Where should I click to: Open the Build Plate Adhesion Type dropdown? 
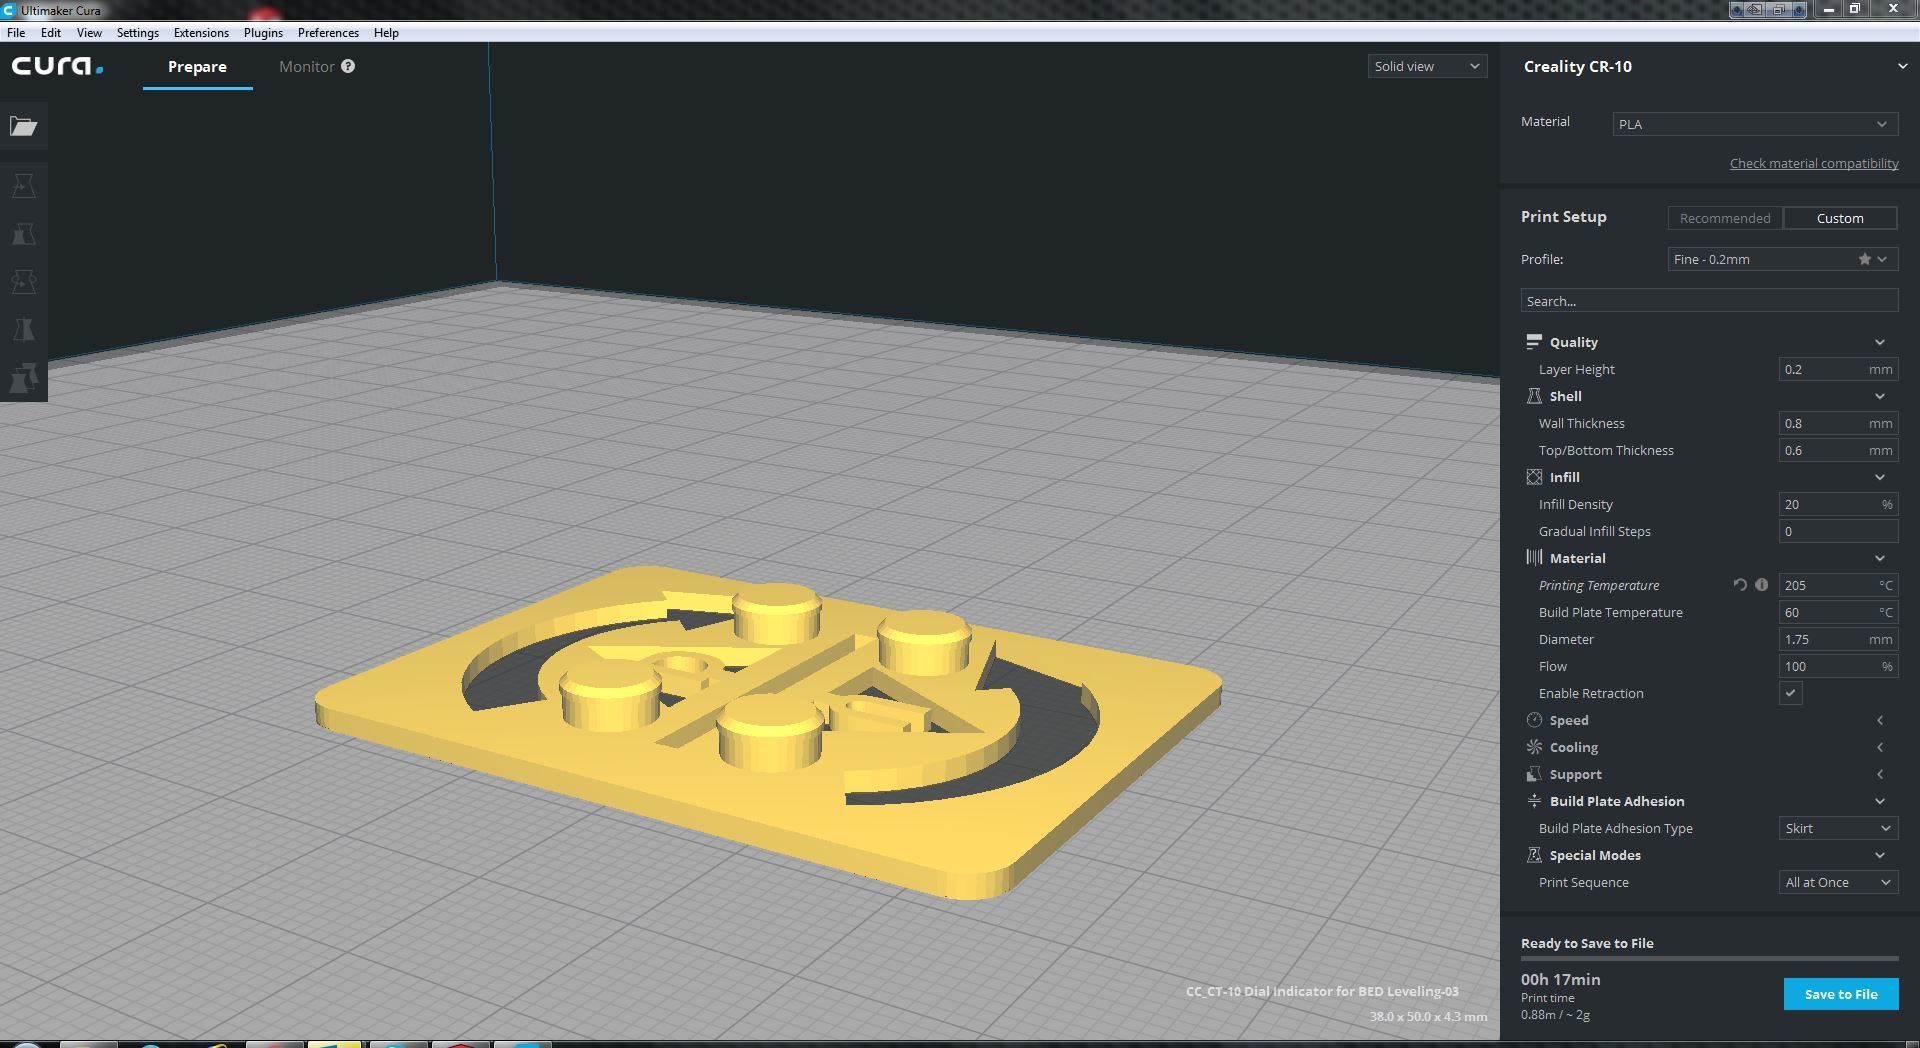[1837, 828]
